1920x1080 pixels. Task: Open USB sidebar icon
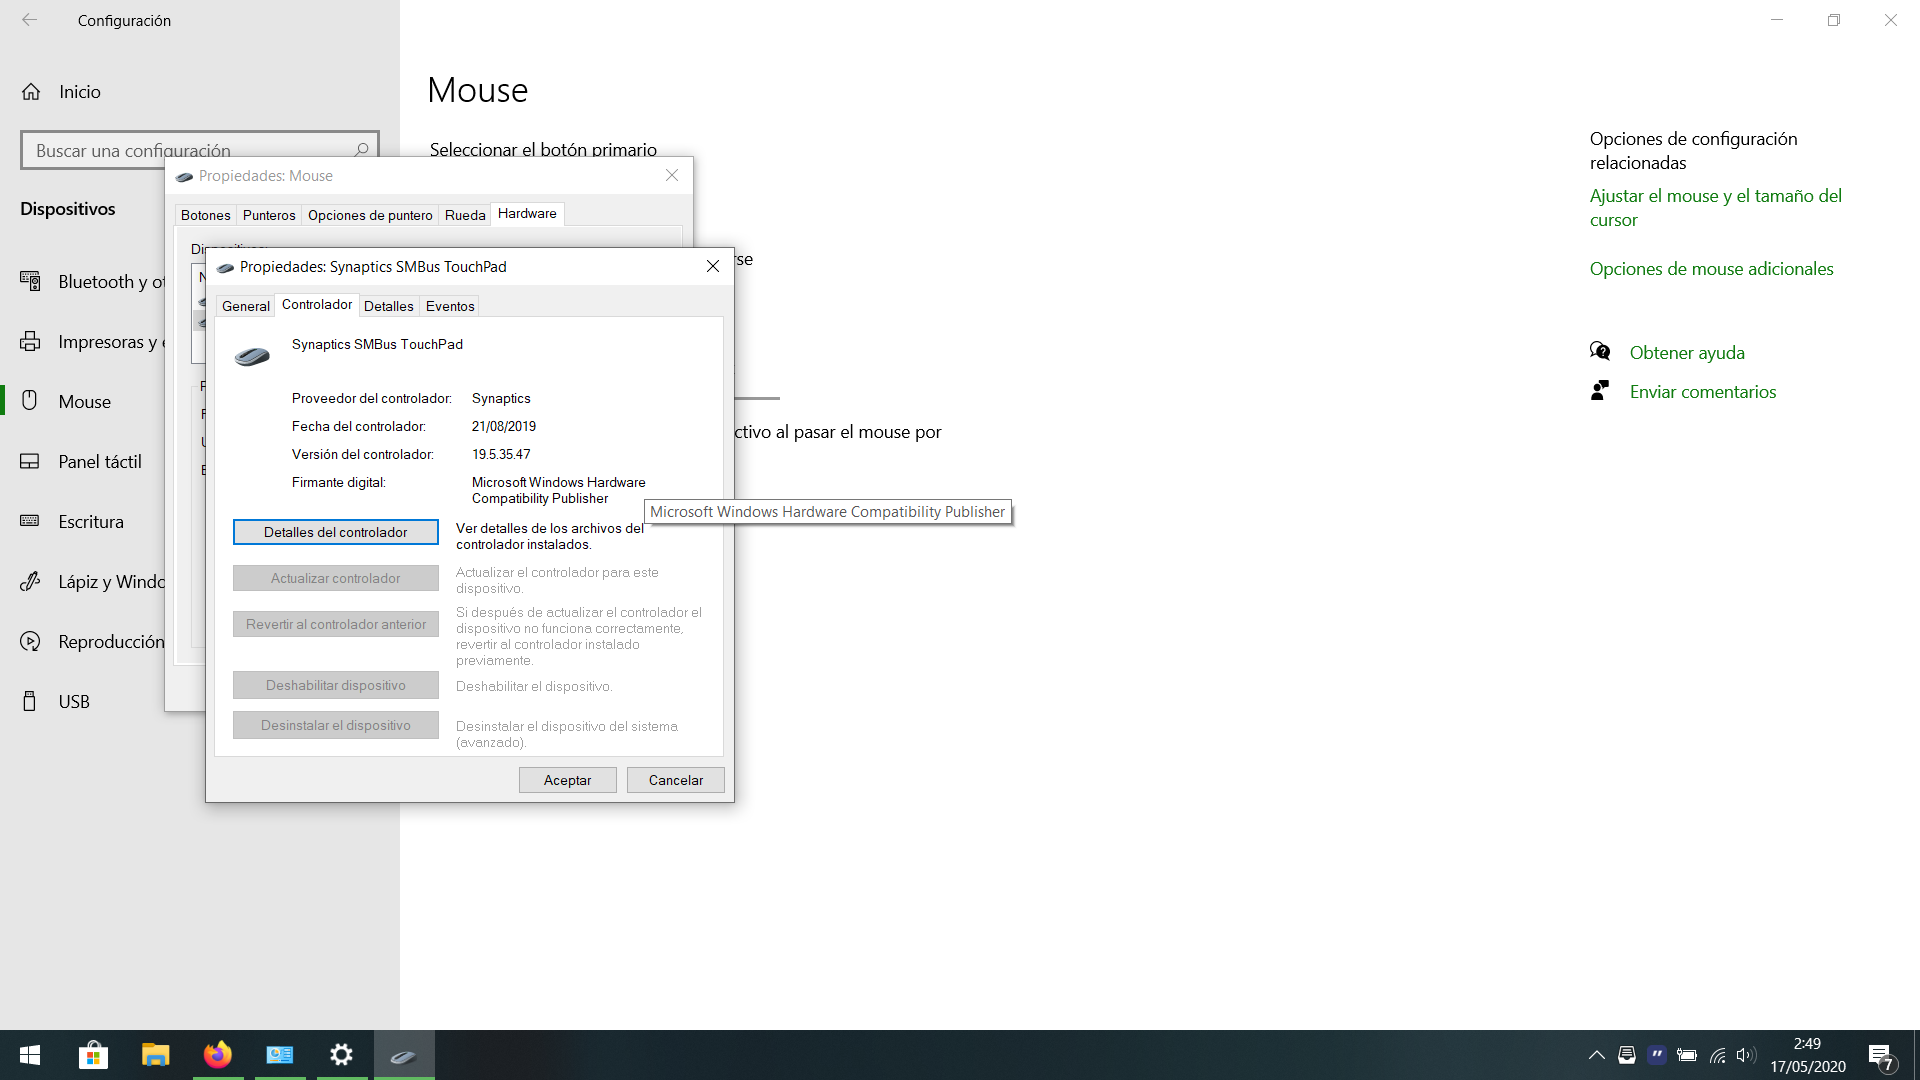pyautogui.click(x=30, y=701)
